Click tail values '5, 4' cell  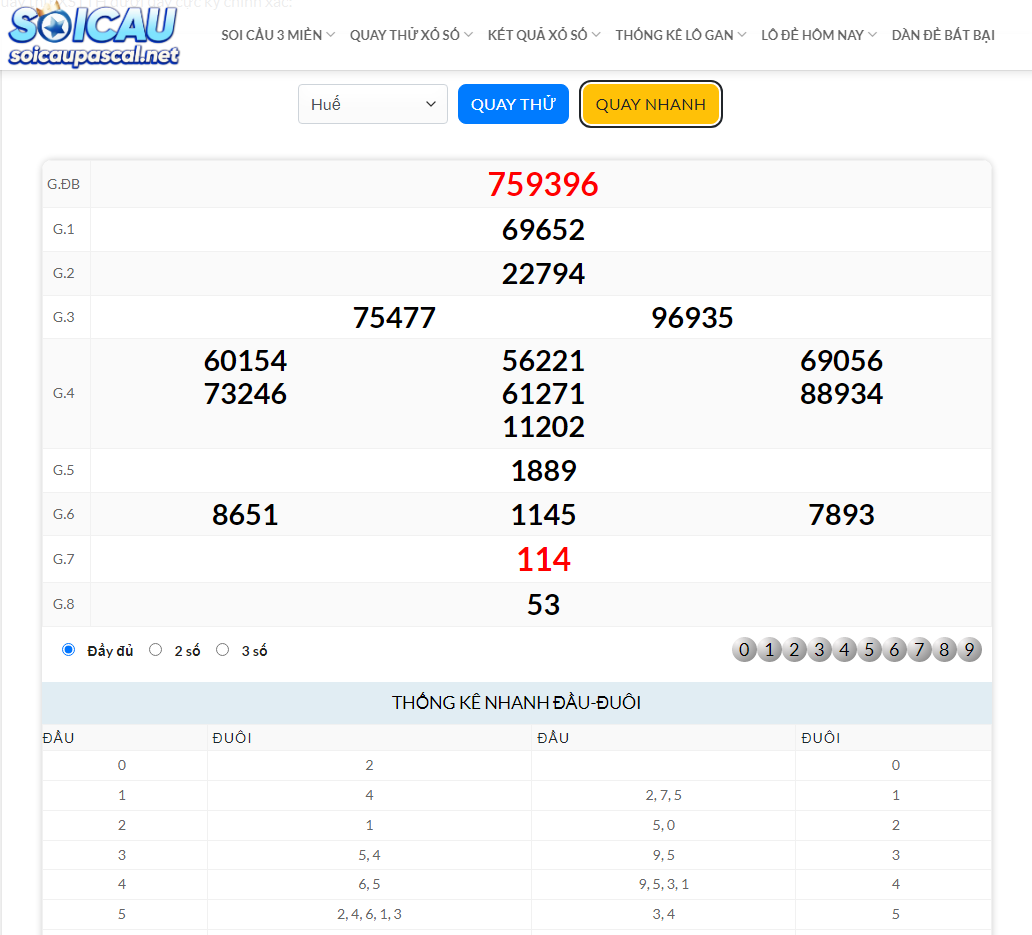pyautogui.click(x=369, y=855)
